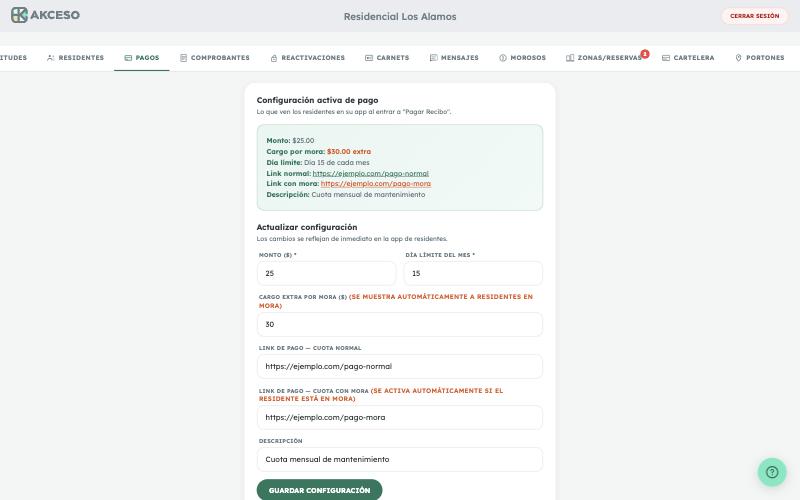Image resolution: width=800 pixels, height=500 pixels.
Task: Click the Cargo extra por mora field
Action: click(399, 324)
